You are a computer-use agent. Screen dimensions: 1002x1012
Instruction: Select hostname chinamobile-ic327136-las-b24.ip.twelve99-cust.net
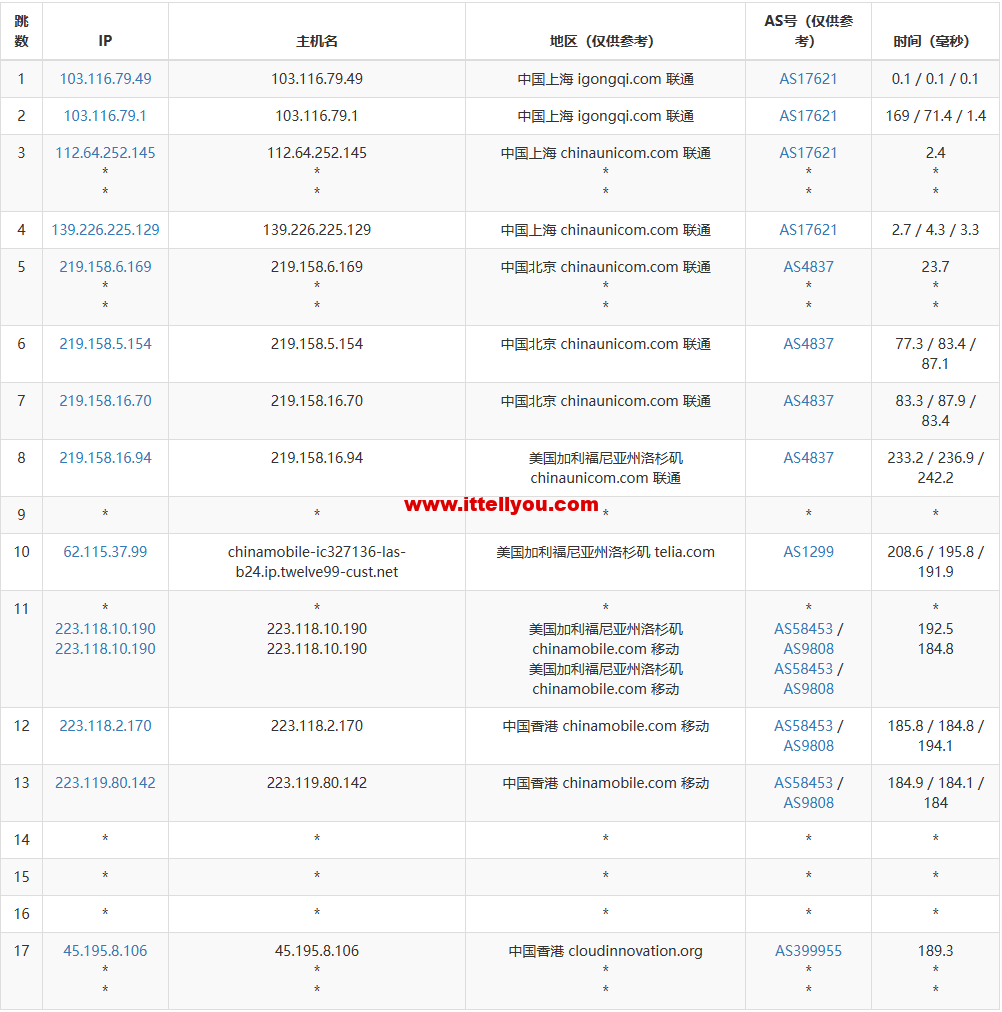pyautogui.click(x=317, y=562)
